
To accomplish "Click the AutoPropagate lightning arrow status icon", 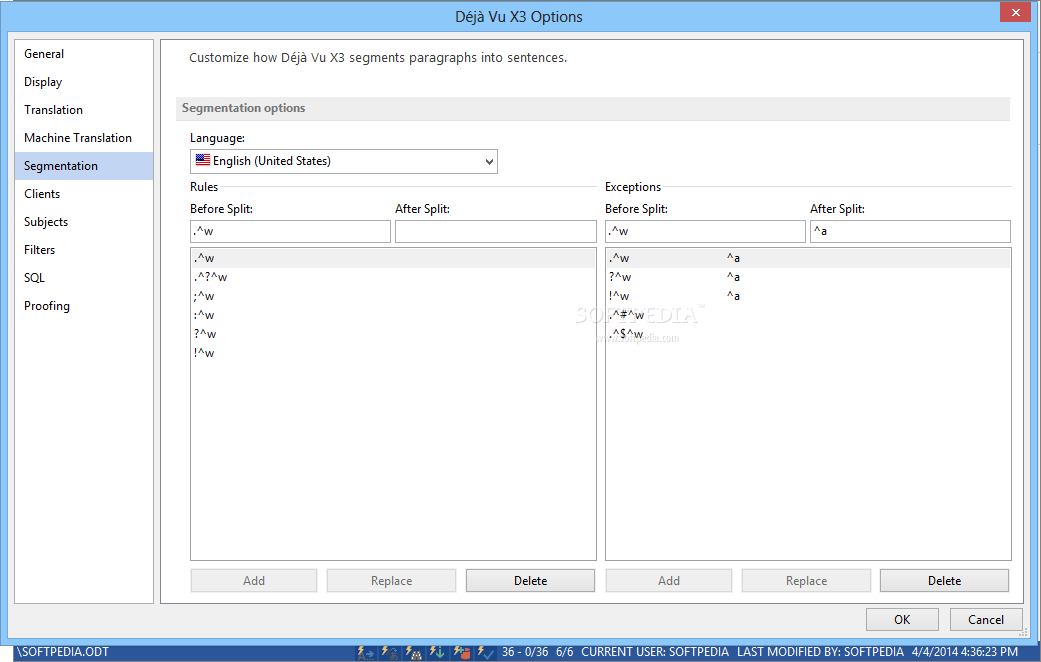I will click(x=366, y=653).
